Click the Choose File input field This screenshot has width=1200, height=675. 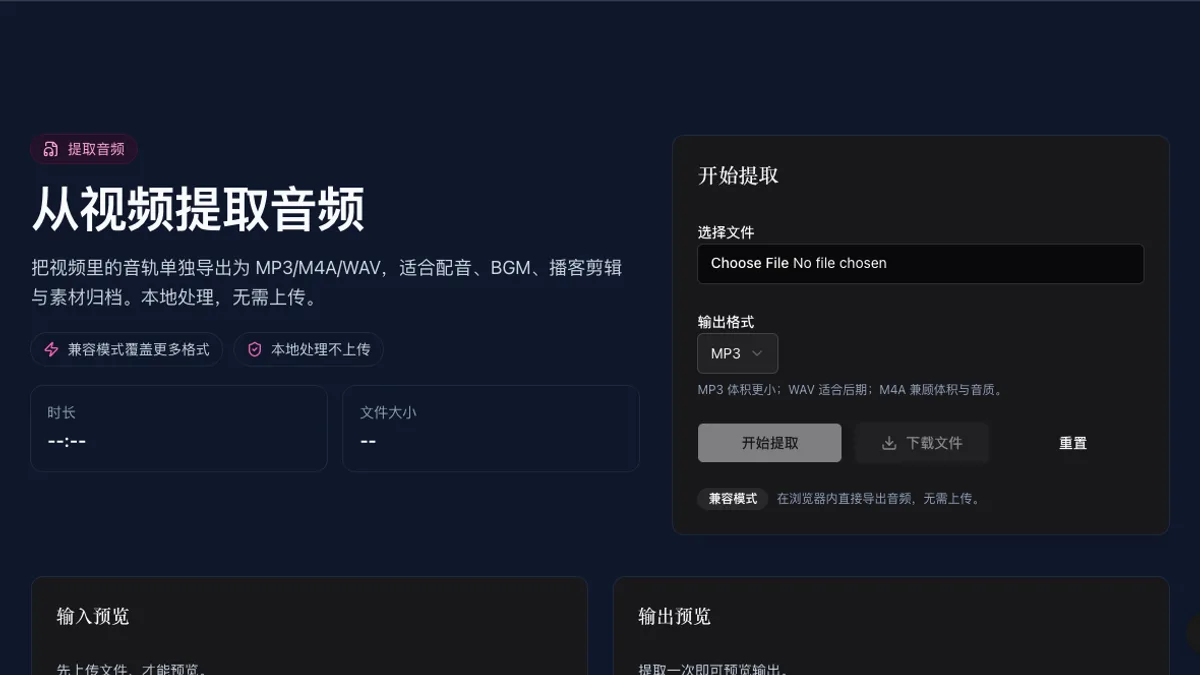tap(921, 264)
